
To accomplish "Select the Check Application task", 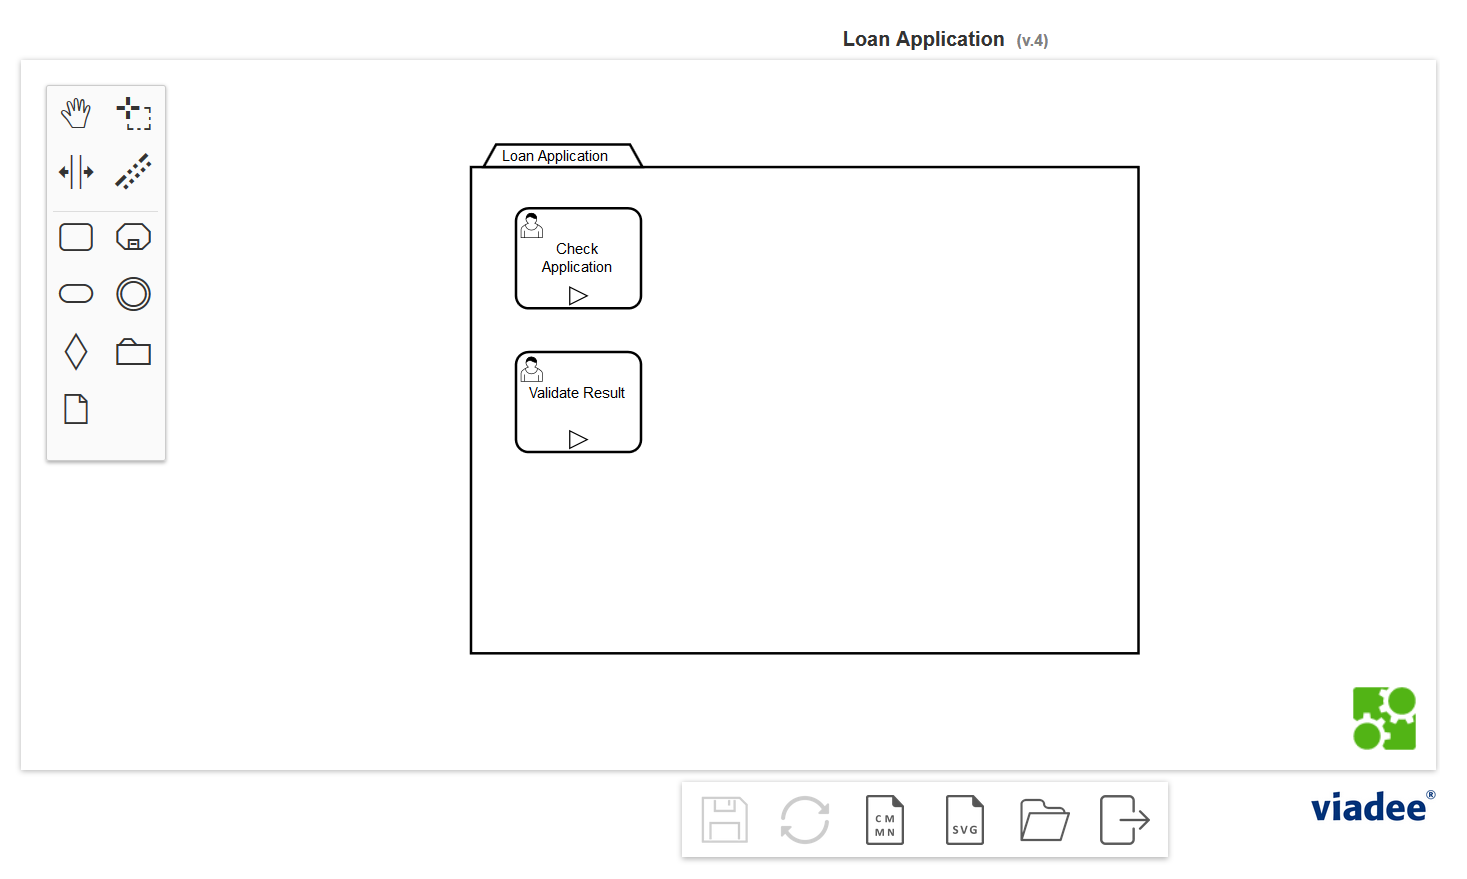I will tap(578, 258).
